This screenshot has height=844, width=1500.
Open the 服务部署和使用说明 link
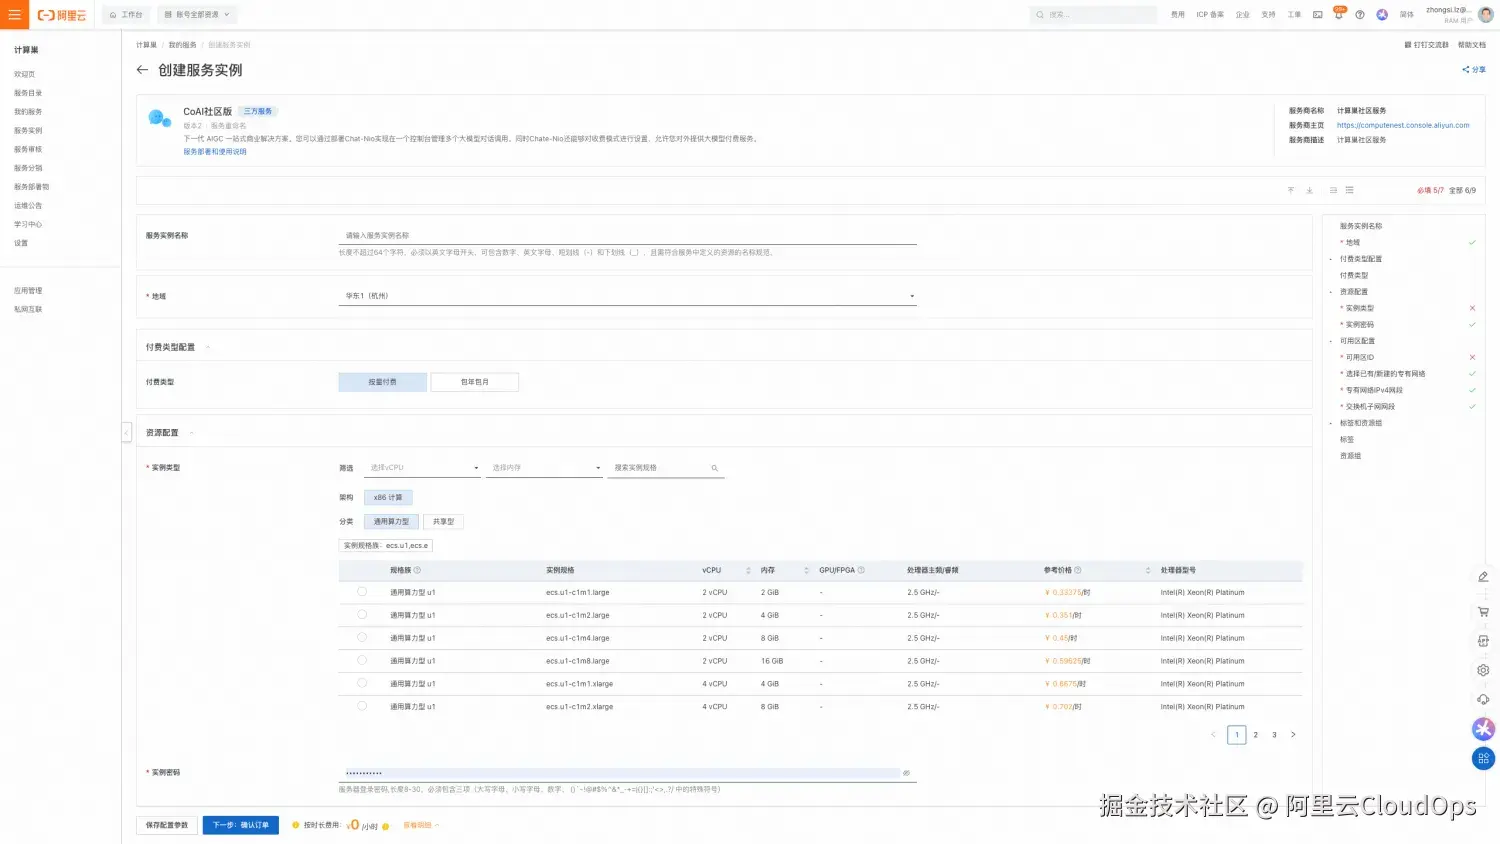[215, 152]
